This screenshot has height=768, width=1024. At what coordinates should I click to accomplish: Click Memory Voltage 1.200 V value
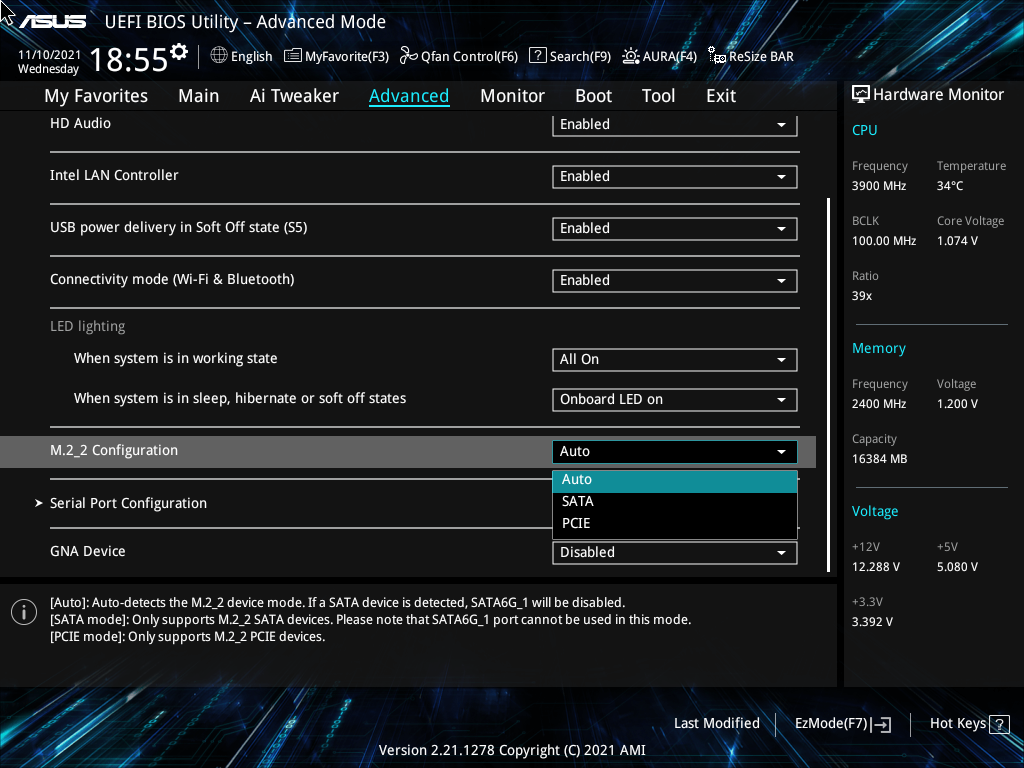(x=957, y=404)
